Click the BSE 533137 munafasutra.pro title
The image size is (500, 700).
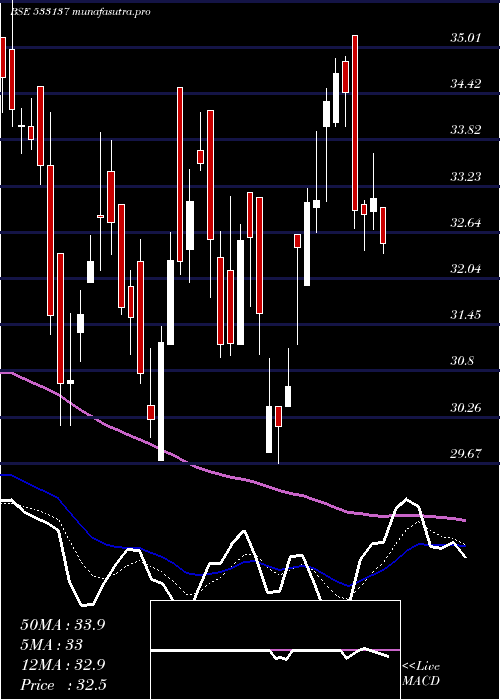(80, 12)
